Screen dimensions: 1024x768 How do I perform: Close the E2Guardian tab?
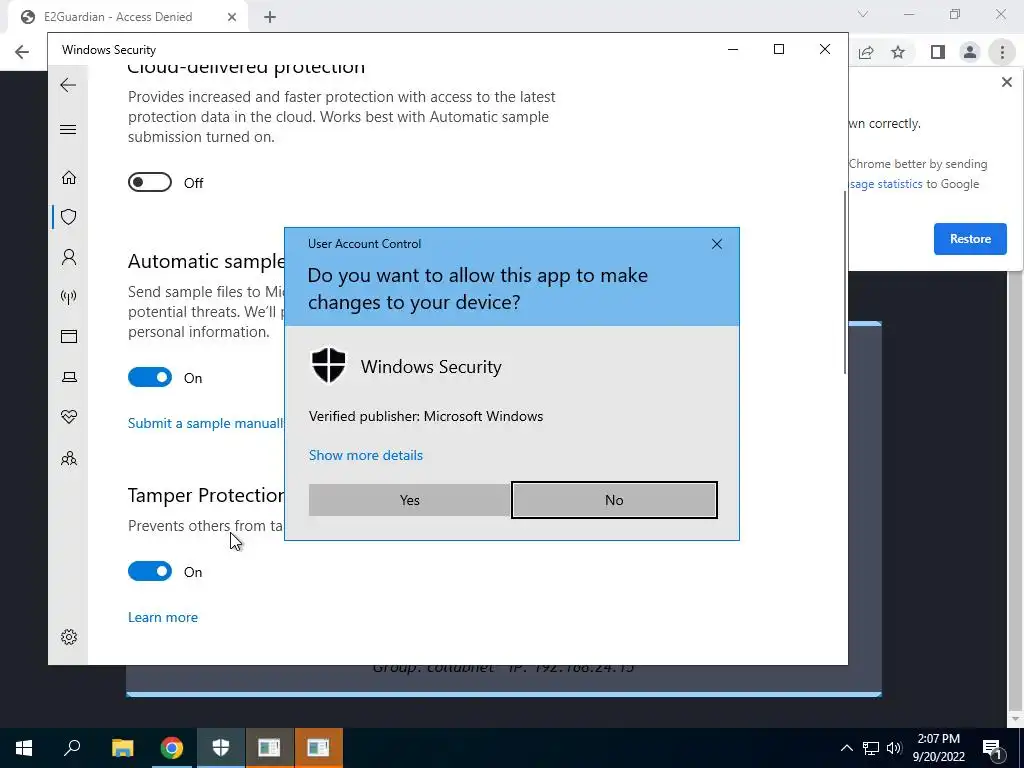click(231, 17)
